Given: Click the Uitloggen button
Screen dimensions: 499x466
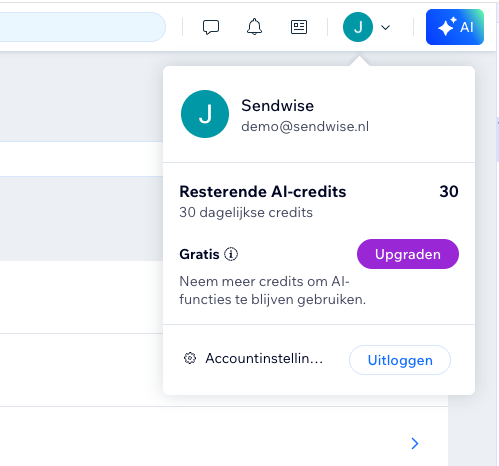Looking at the screenshot, I should point(400,360).
